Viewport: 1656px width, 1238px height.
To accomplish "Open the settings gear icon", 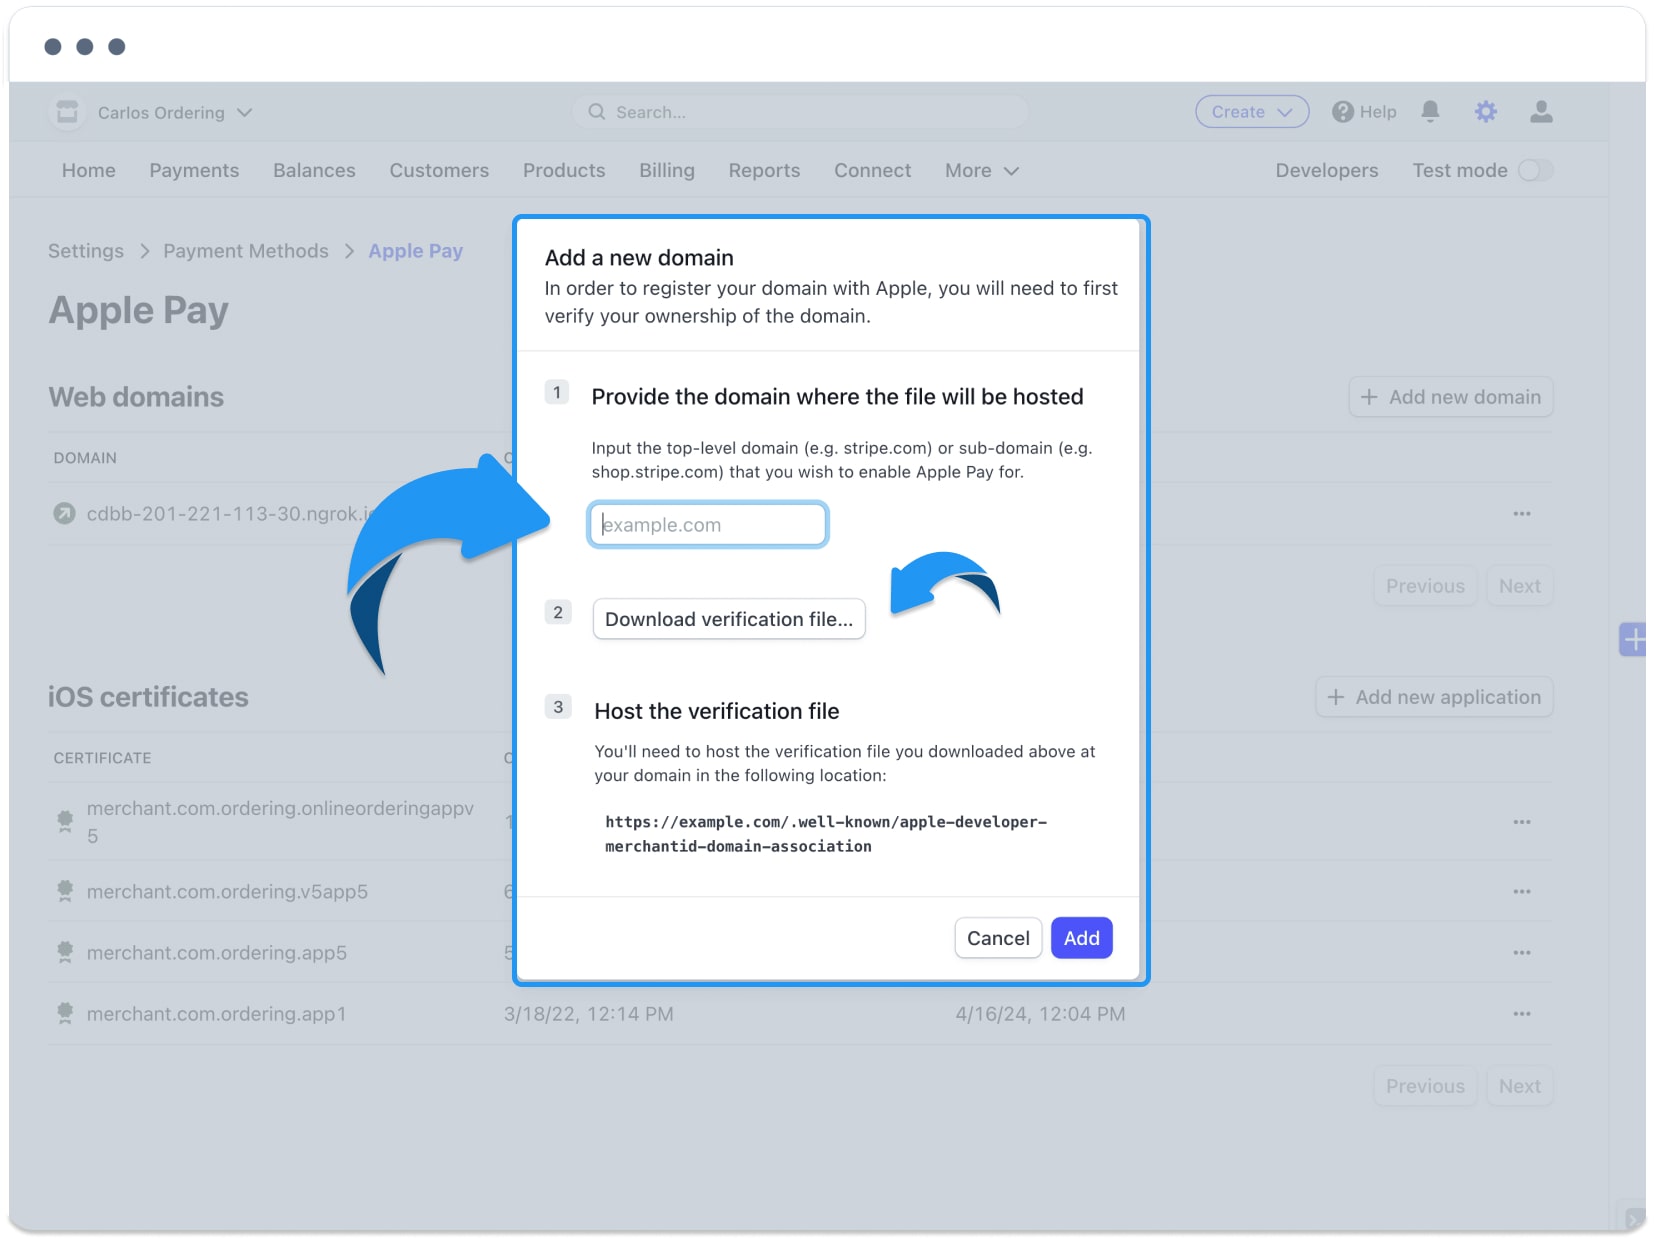I will tap(1486, 111).
